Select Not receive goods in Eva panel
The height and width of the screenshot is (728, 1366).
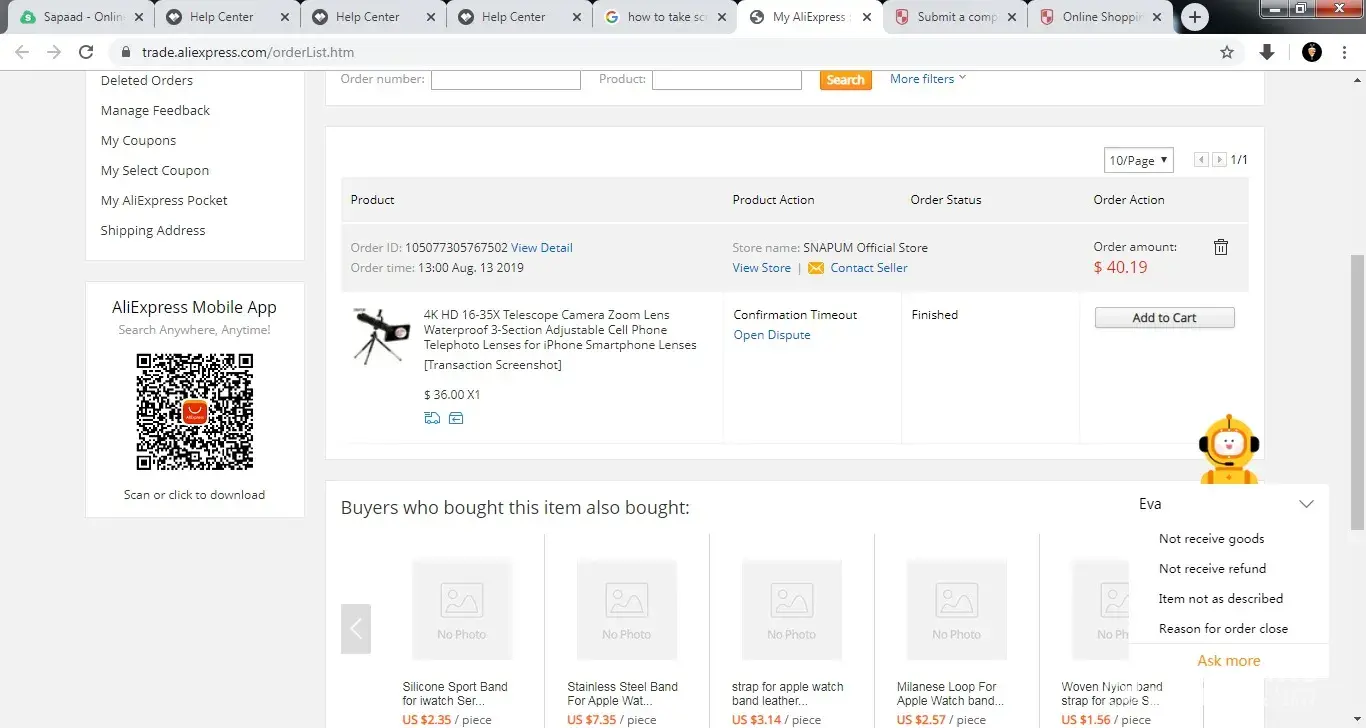[1211, 539]
